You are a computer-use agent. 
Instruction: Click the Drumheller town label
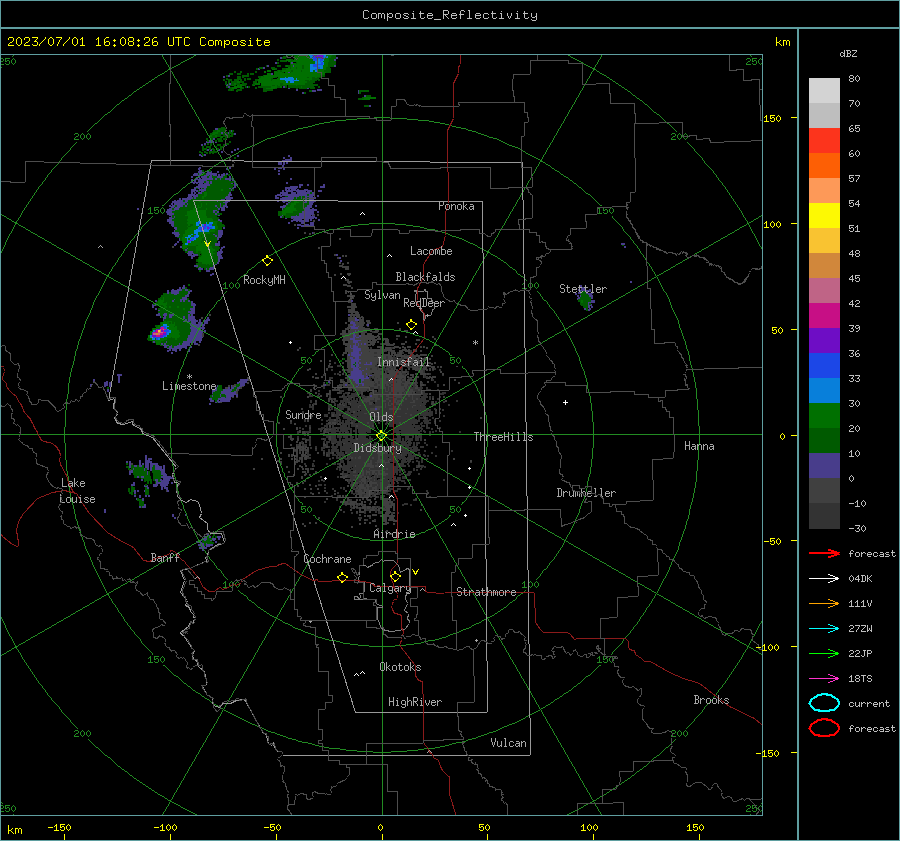point(586,493)
